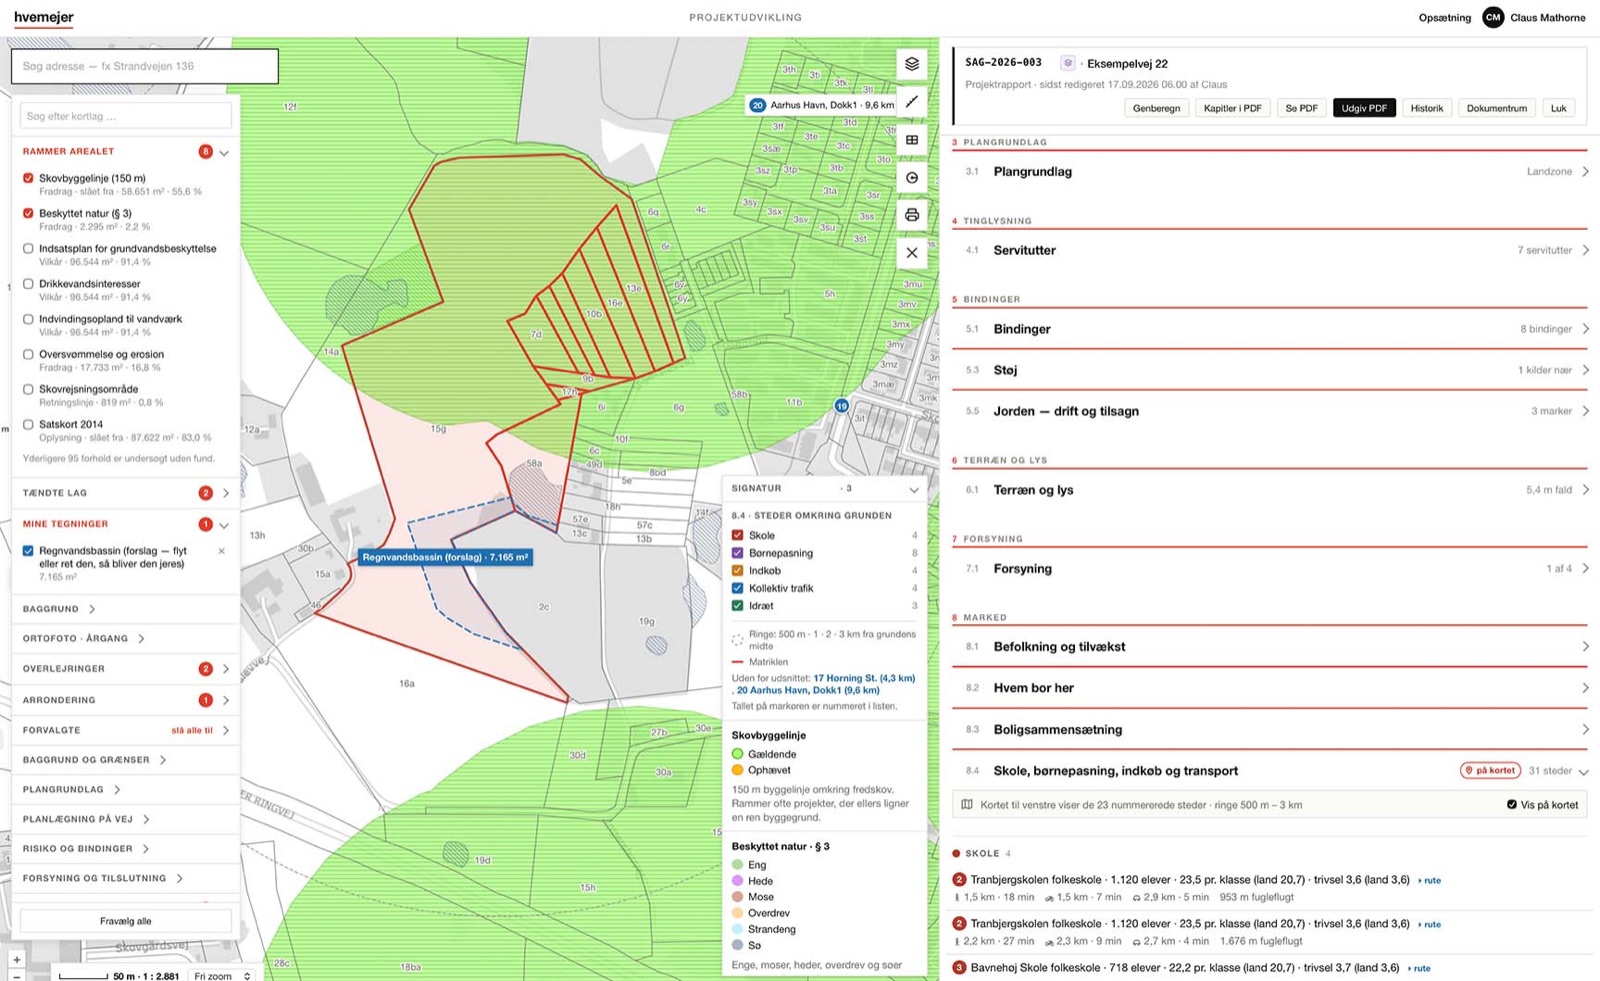The image size is (1600, 981).
Task: Uncheck Skovbyggelinje (150 m) layer
Action: pos(28,178)
